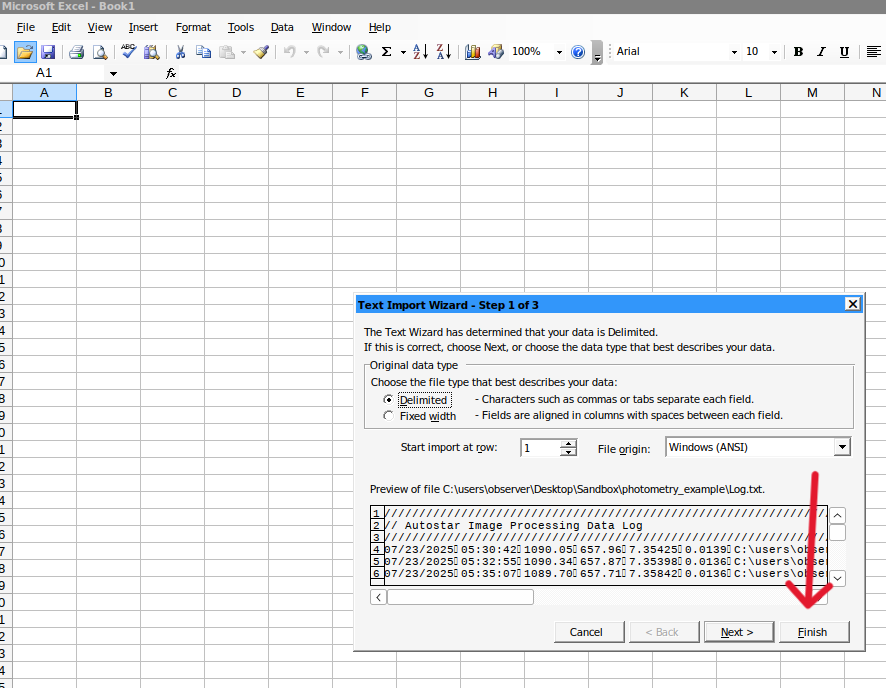Decrease Start import at row value

point(568,452)
